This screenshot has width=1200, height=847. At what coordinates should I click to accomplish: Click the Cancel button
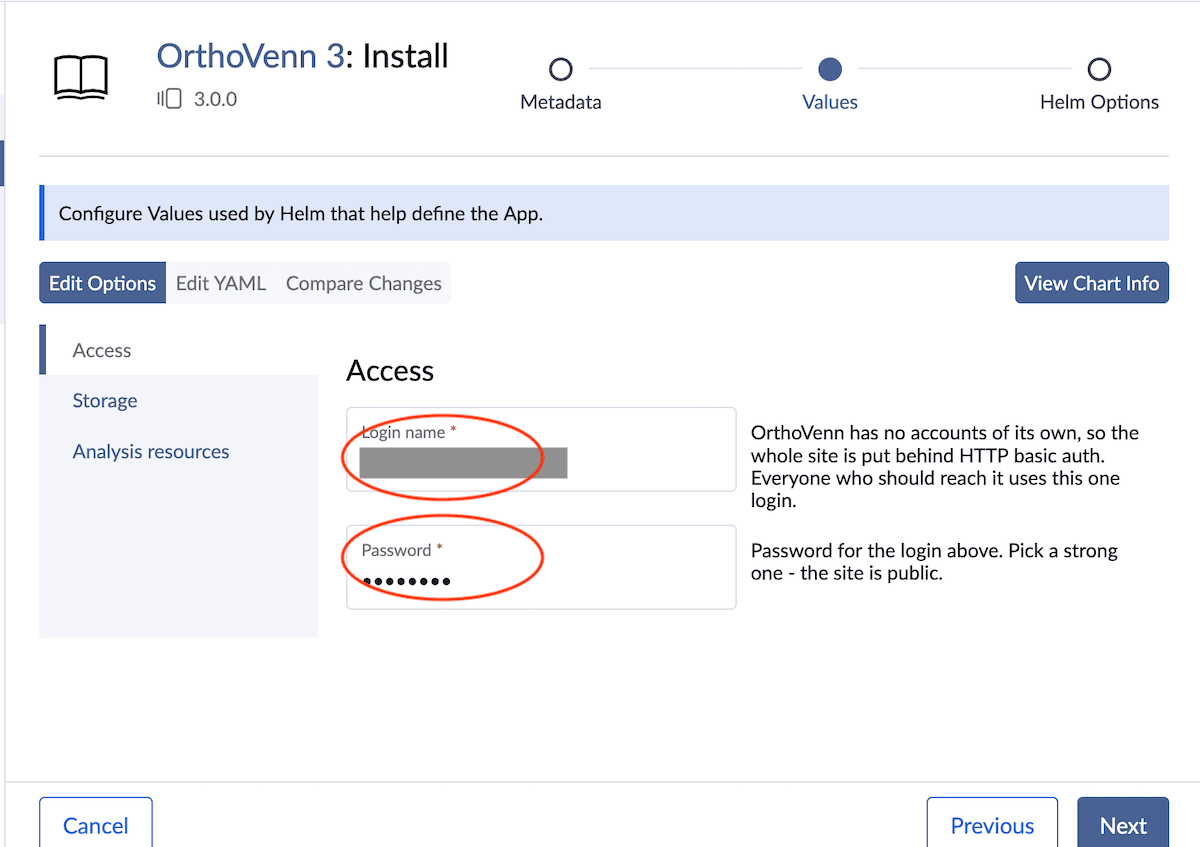click(x=96, y=825)
